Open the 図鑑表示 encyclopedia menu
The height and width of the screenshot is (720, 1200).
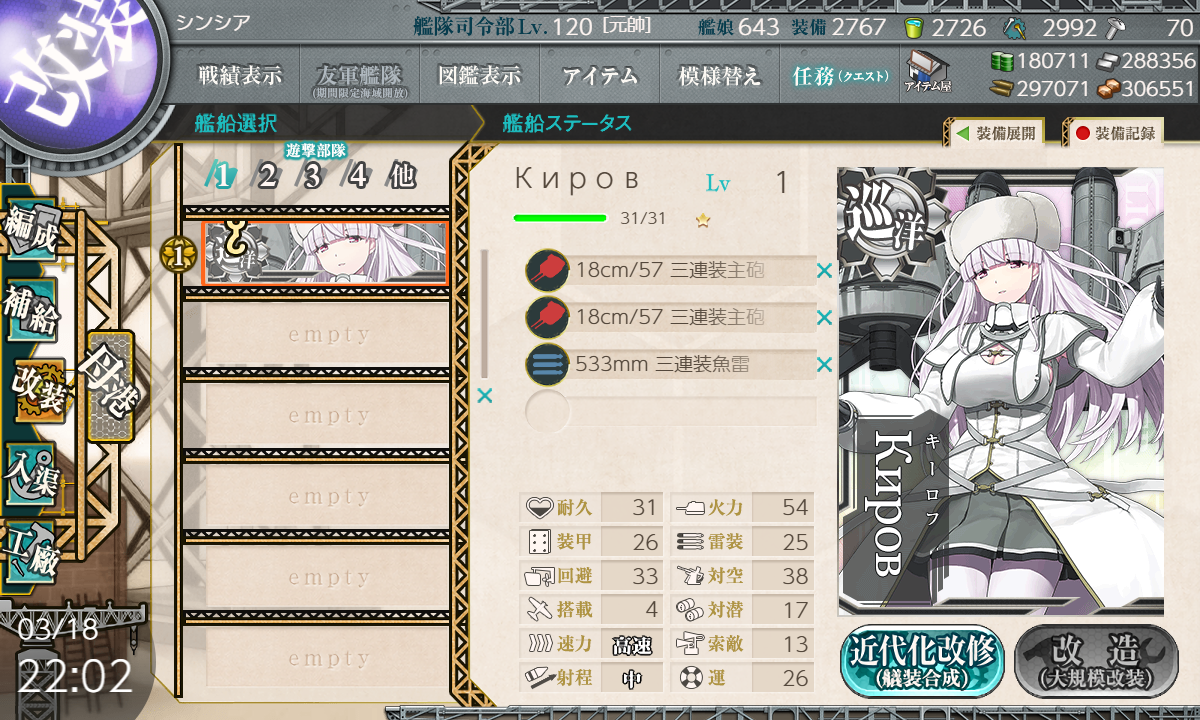481,76
